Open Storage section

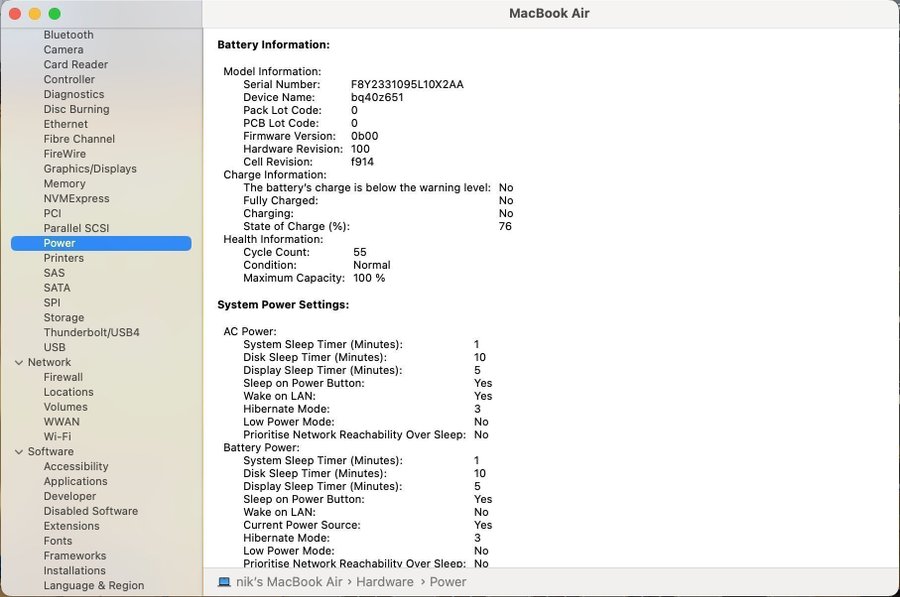(64, 318)
